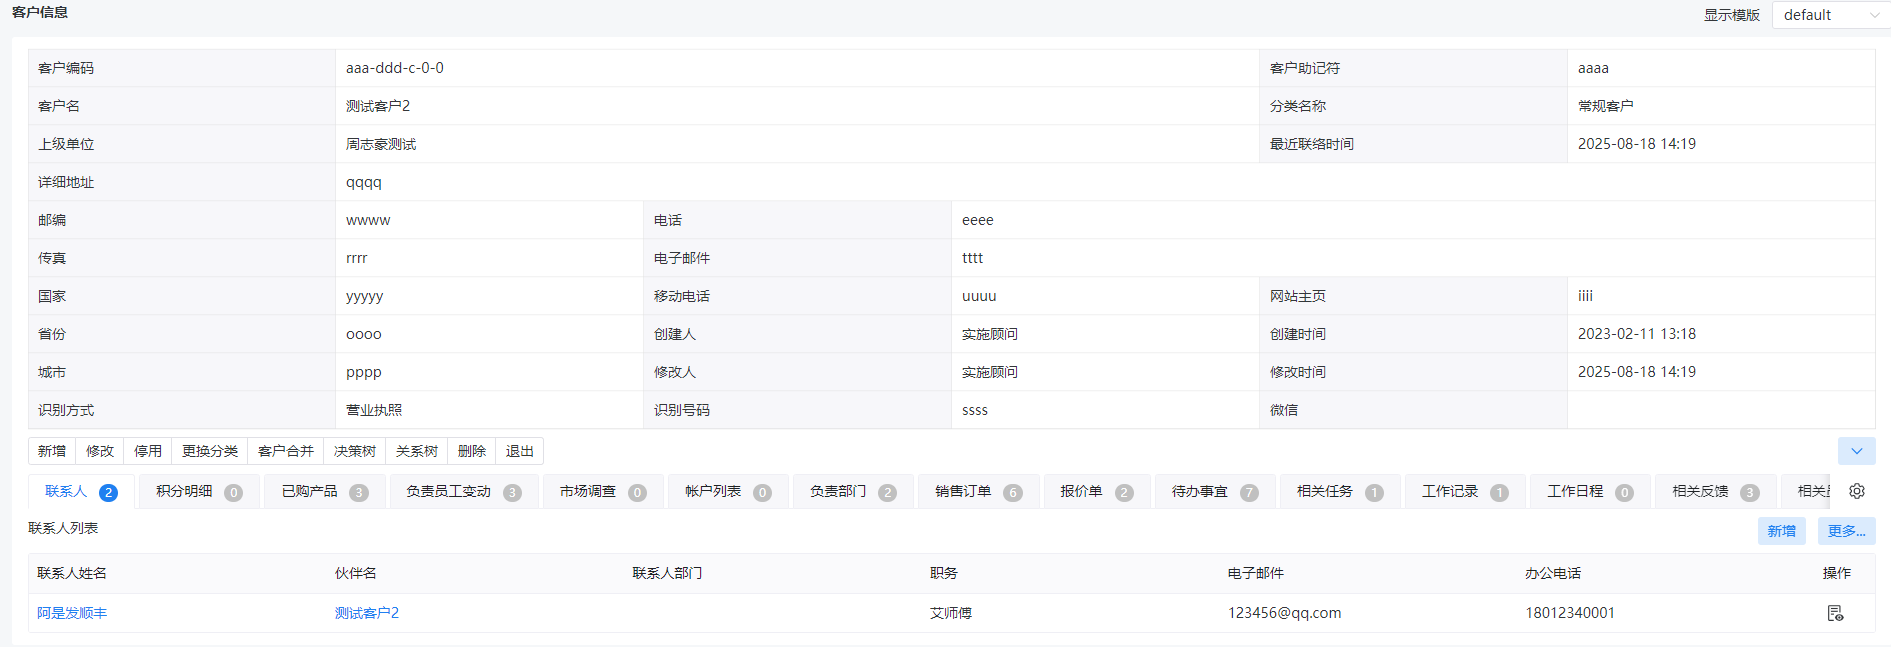Open the display template default dropdown
Viewport: 1891px width, 647px height.
click(1829, 15)
